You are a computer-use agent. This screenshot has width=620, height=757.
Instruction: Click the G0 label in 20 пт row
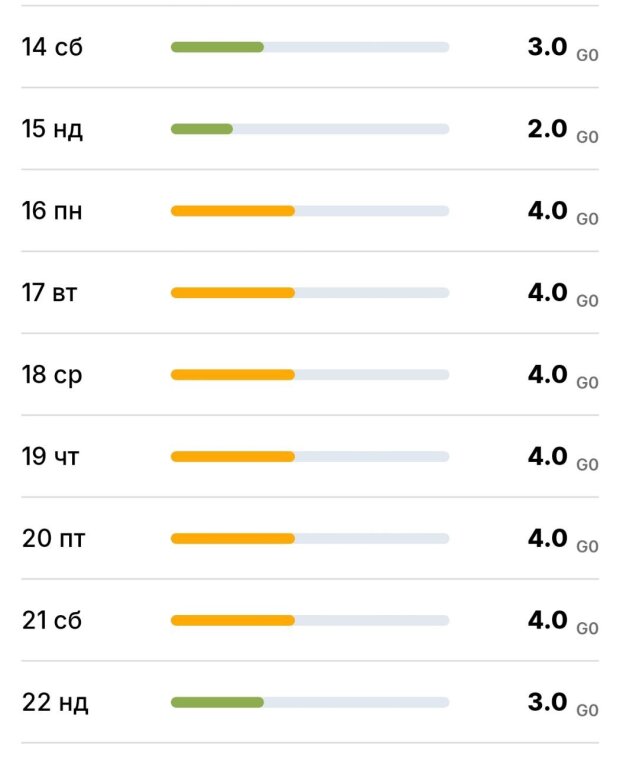click(x=587, y=547)
